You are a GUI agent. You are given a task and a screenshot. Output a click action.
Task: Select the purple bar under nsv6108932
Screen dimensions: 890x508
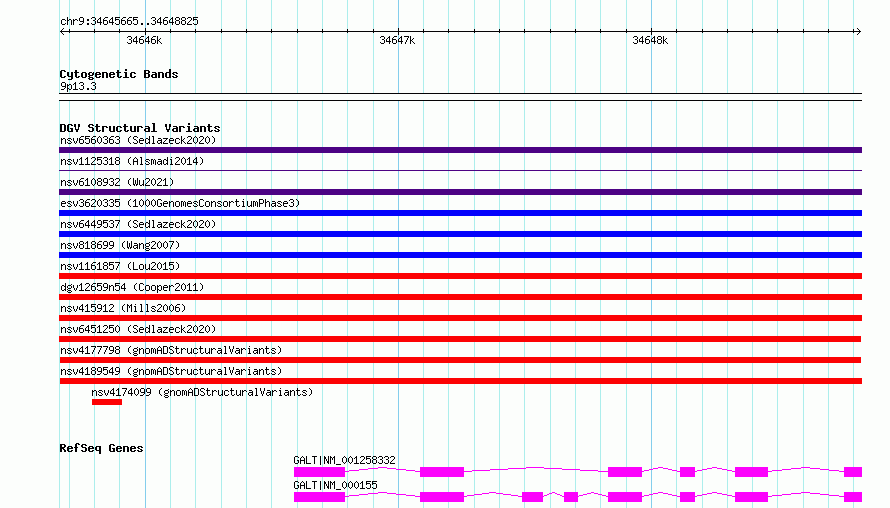point(460,192)
